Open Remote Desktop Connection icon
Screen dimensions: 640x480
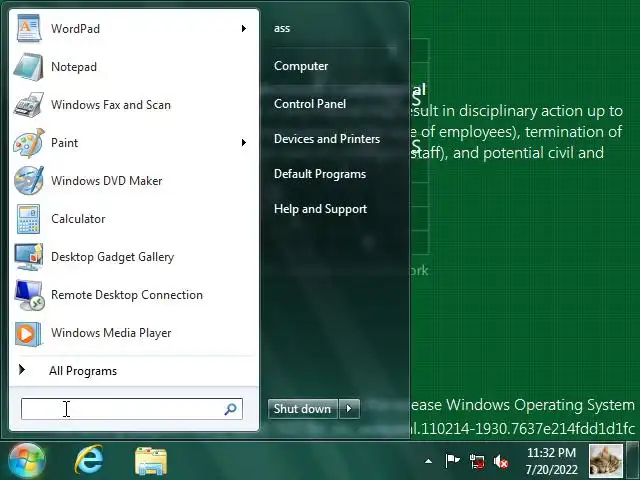click(x=28, y=295)
